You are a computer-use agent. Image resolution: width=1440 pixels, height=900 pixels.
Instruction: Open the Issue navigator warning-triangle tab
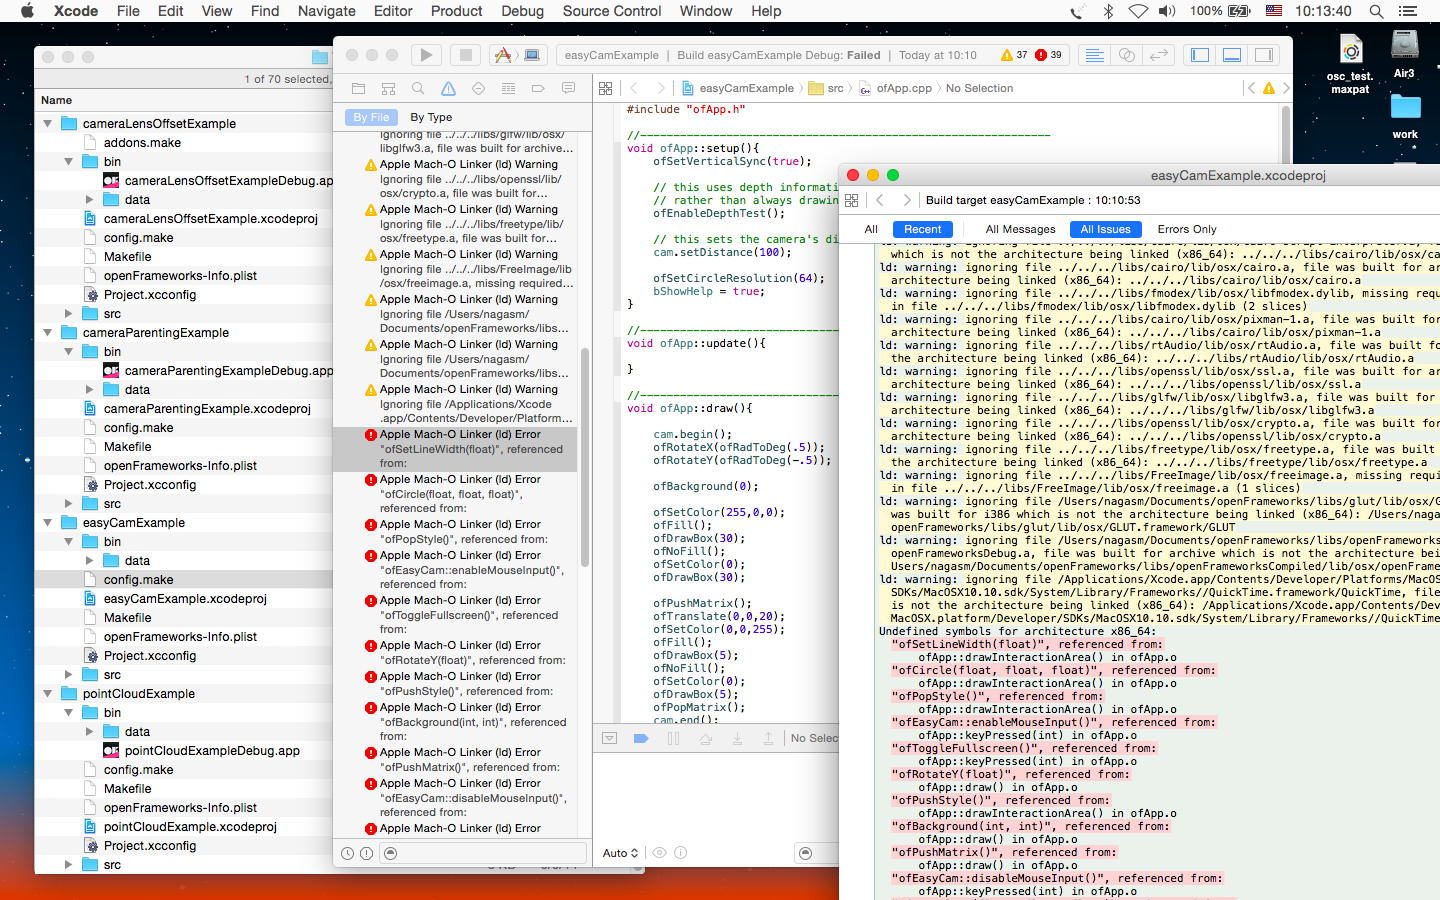click(448, 88)
